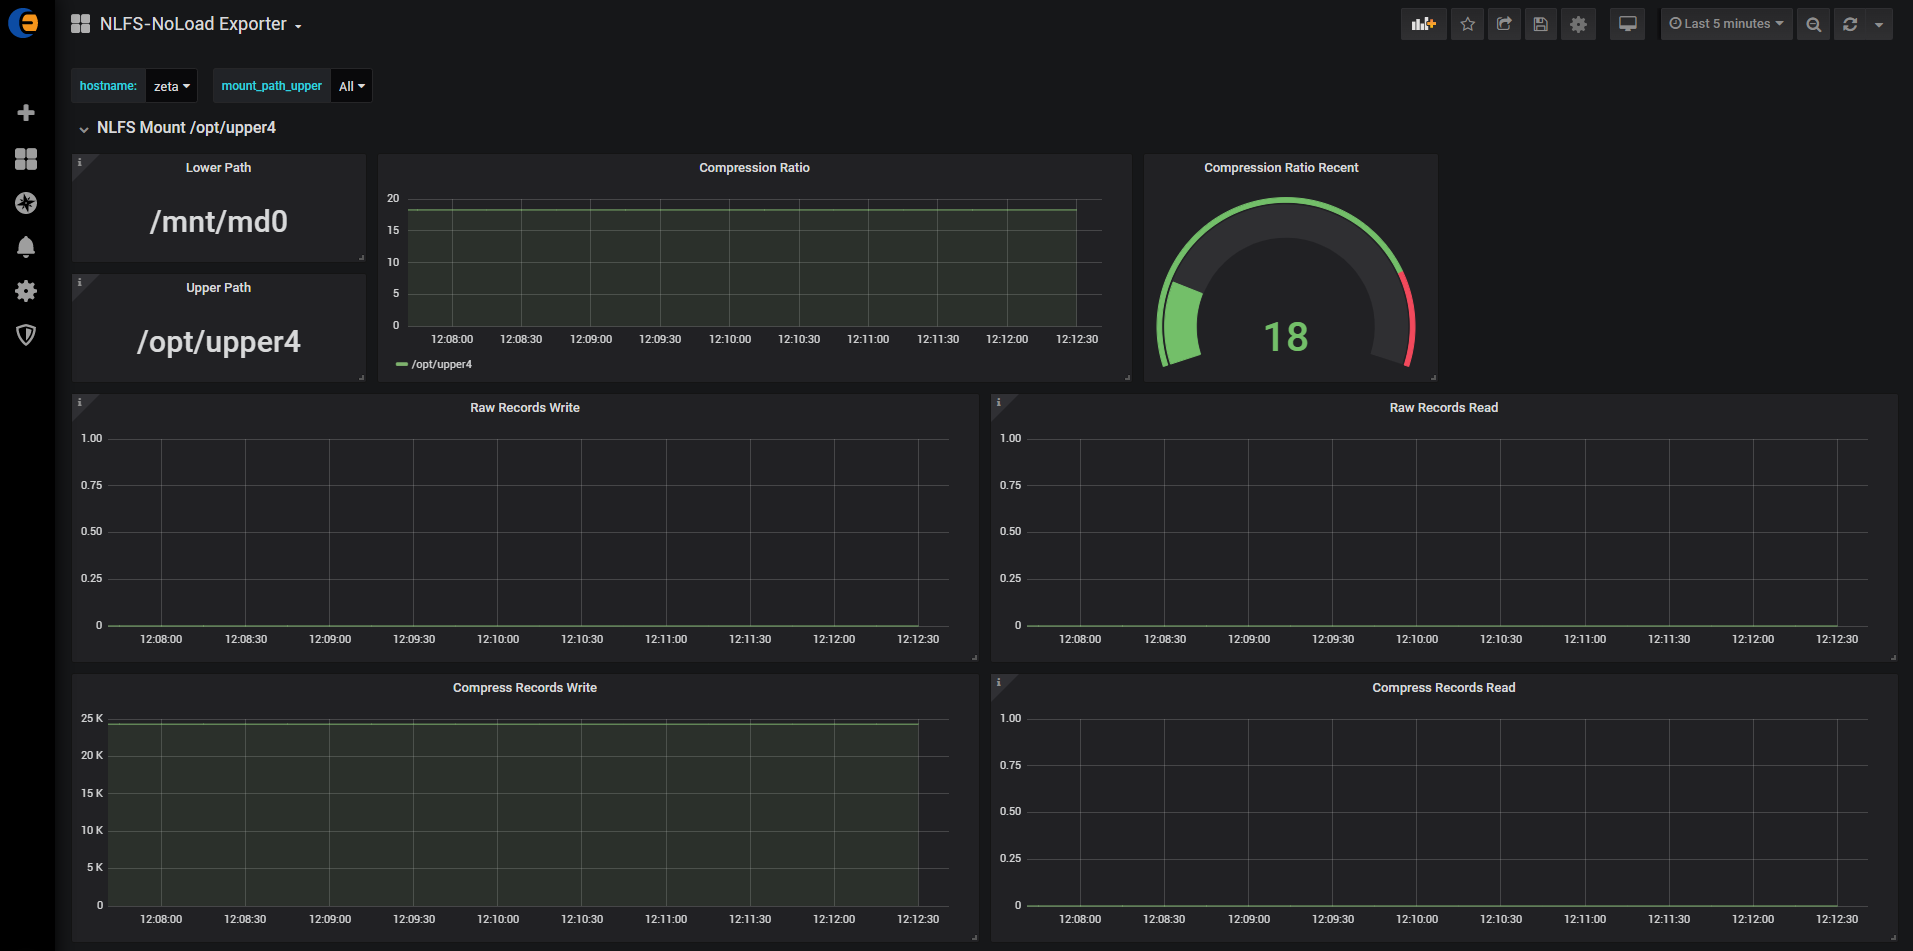Open the Server Admin shield icon
The width and height of the screenshot is (1913, 951).
point(26,335)
